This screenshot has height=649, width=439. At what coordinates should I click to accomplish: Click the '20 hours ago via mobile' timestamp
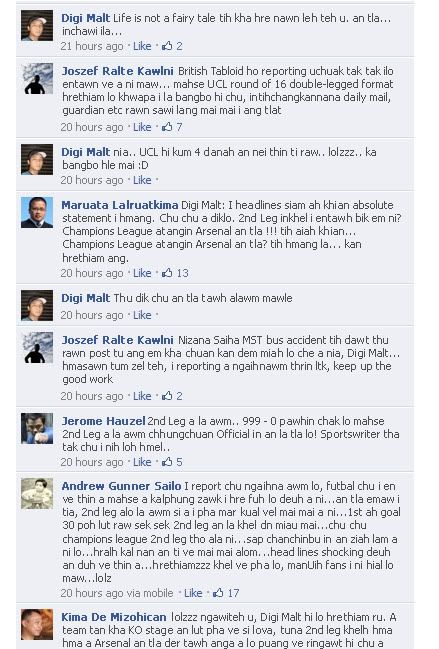[x=117, y=593]
